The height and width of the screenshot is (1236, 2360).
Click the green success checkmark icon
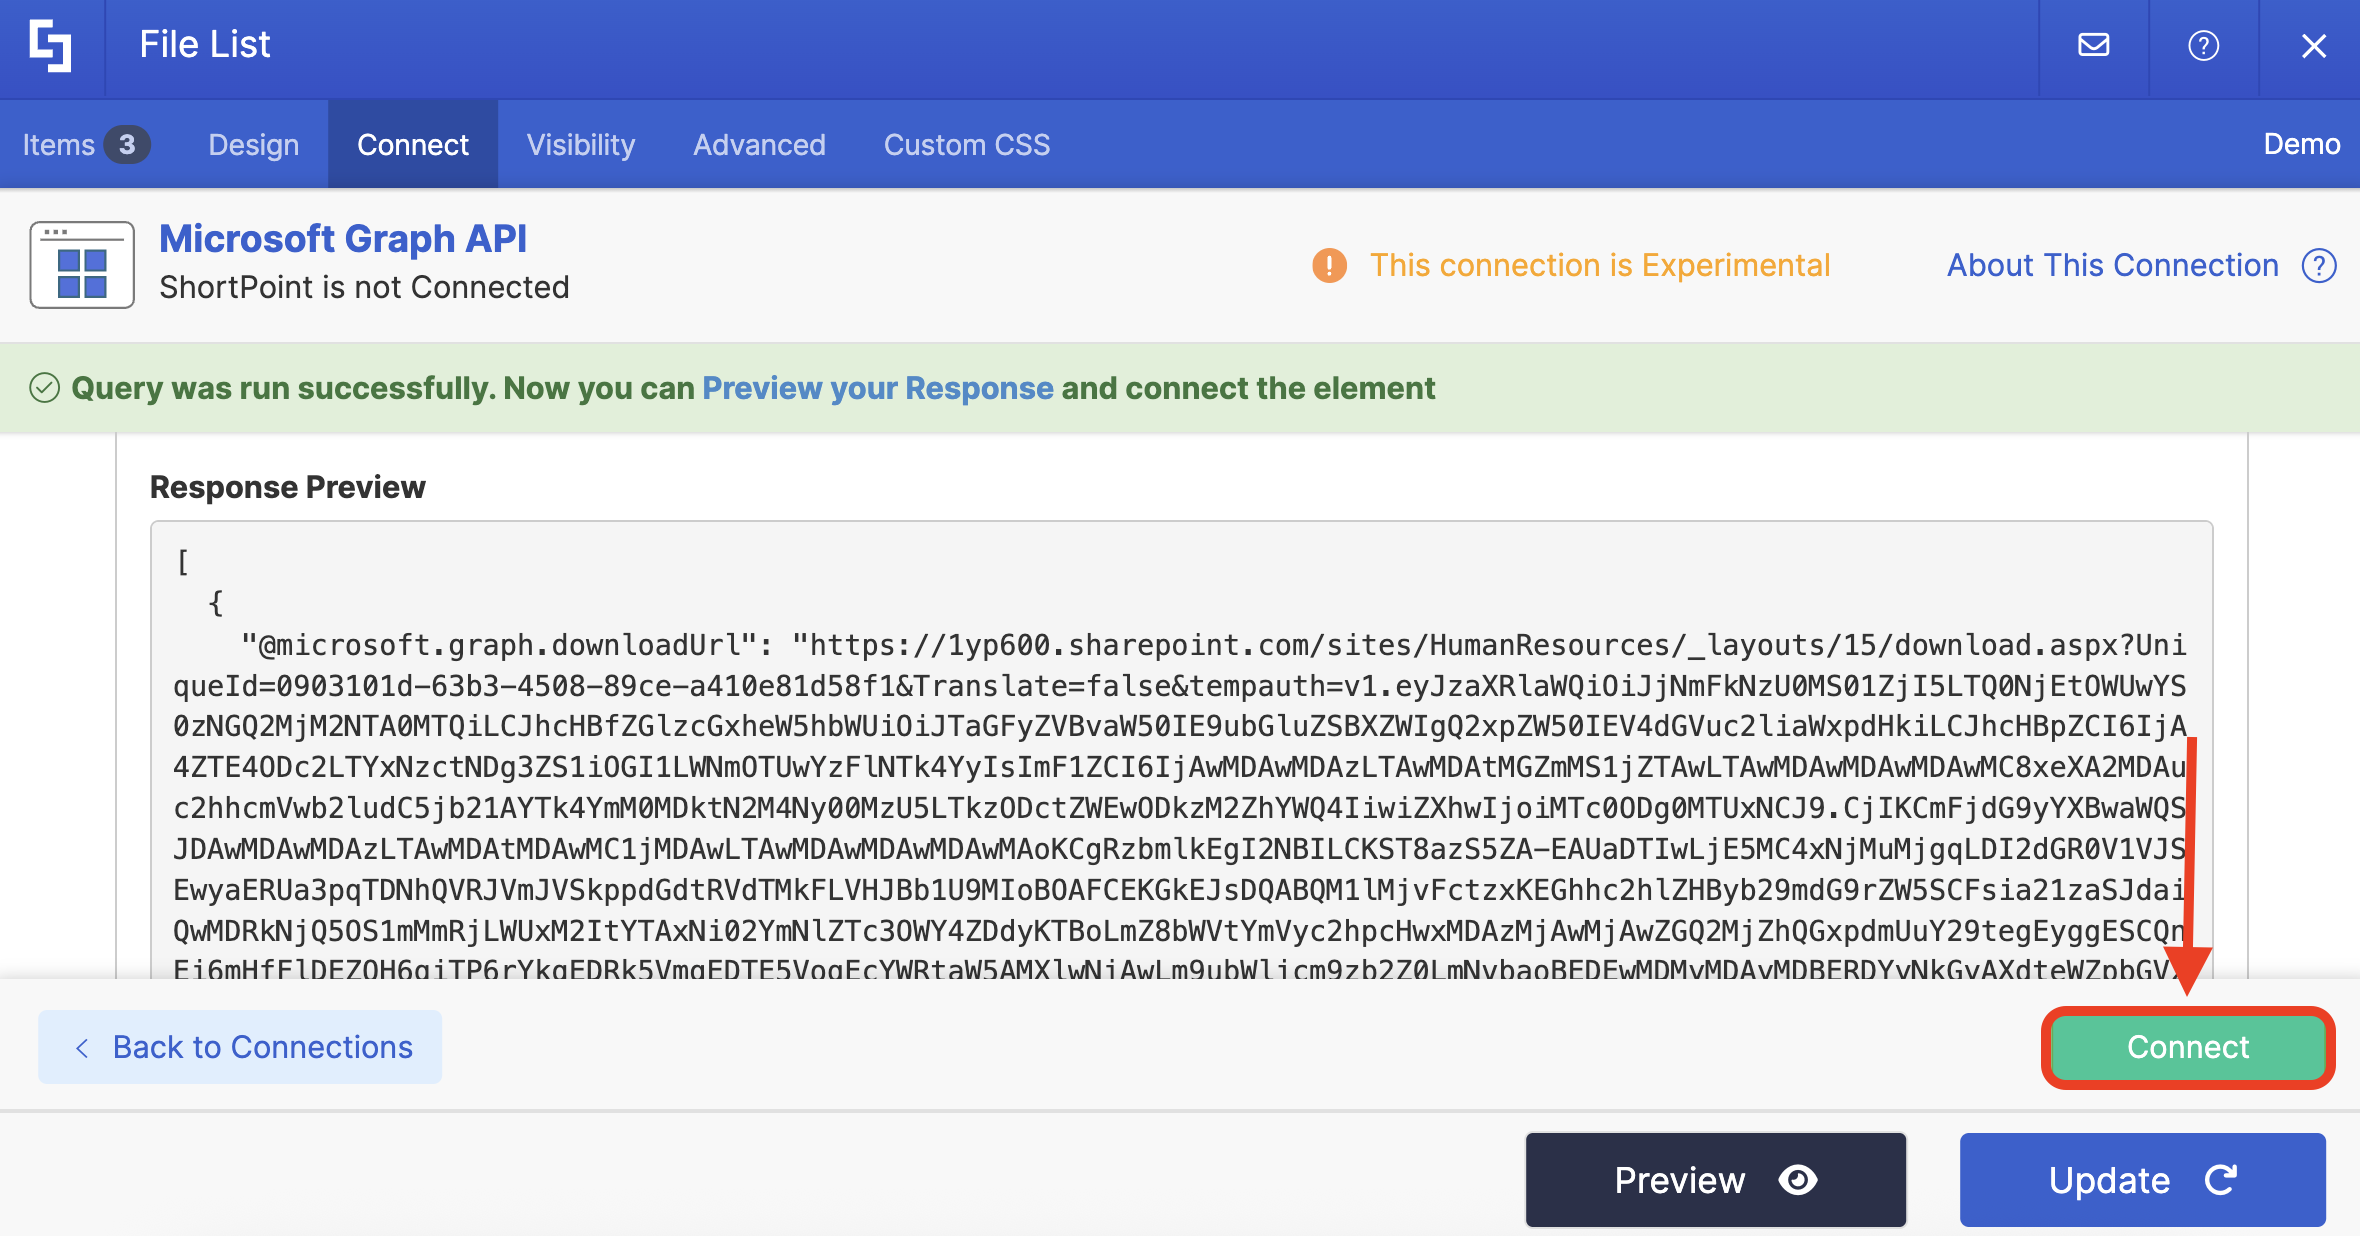coord(45,388)
